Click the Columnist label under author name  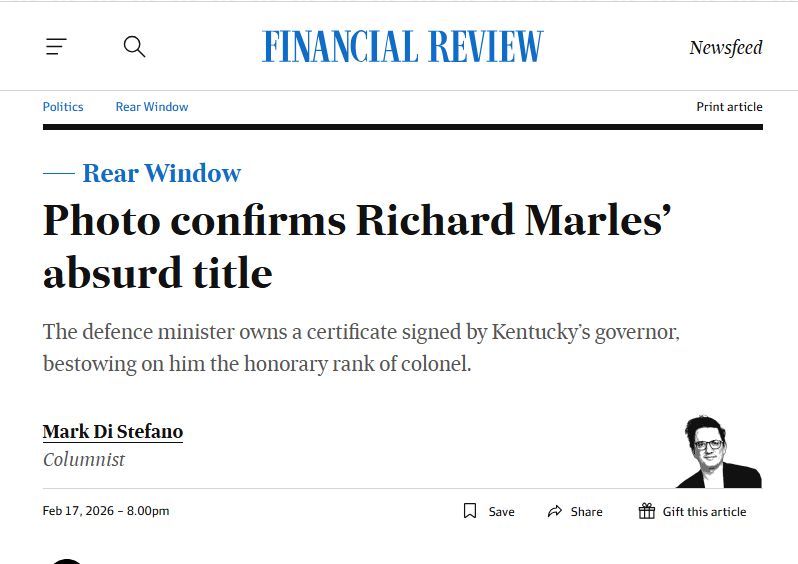pos(84,460)
